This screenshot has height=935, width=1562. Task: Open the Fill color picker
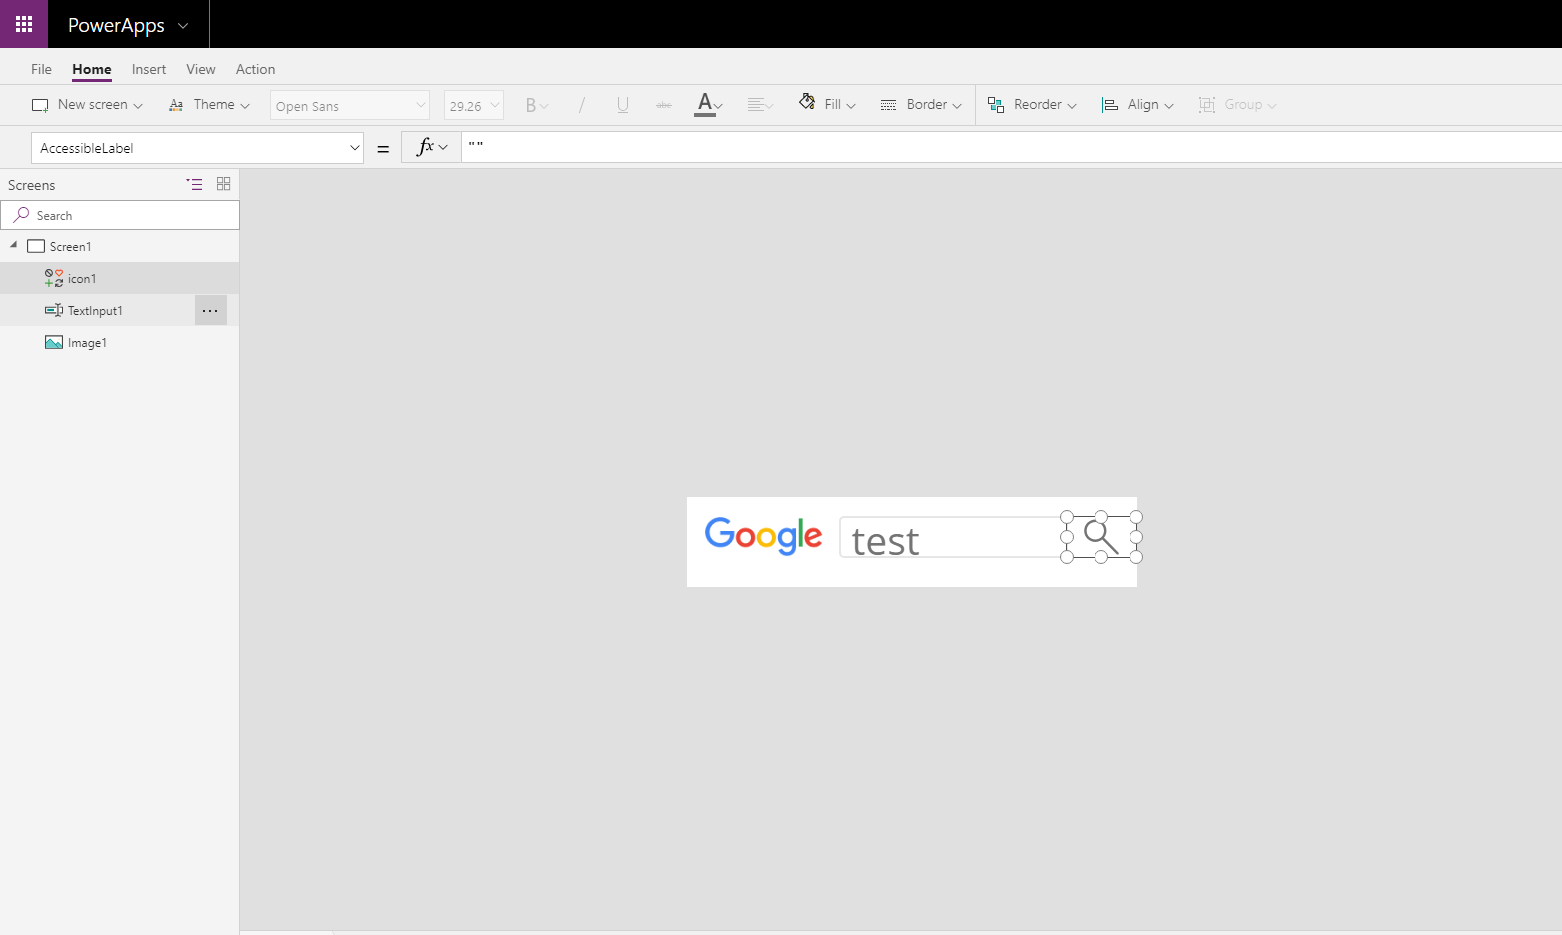tap(827, 104)
